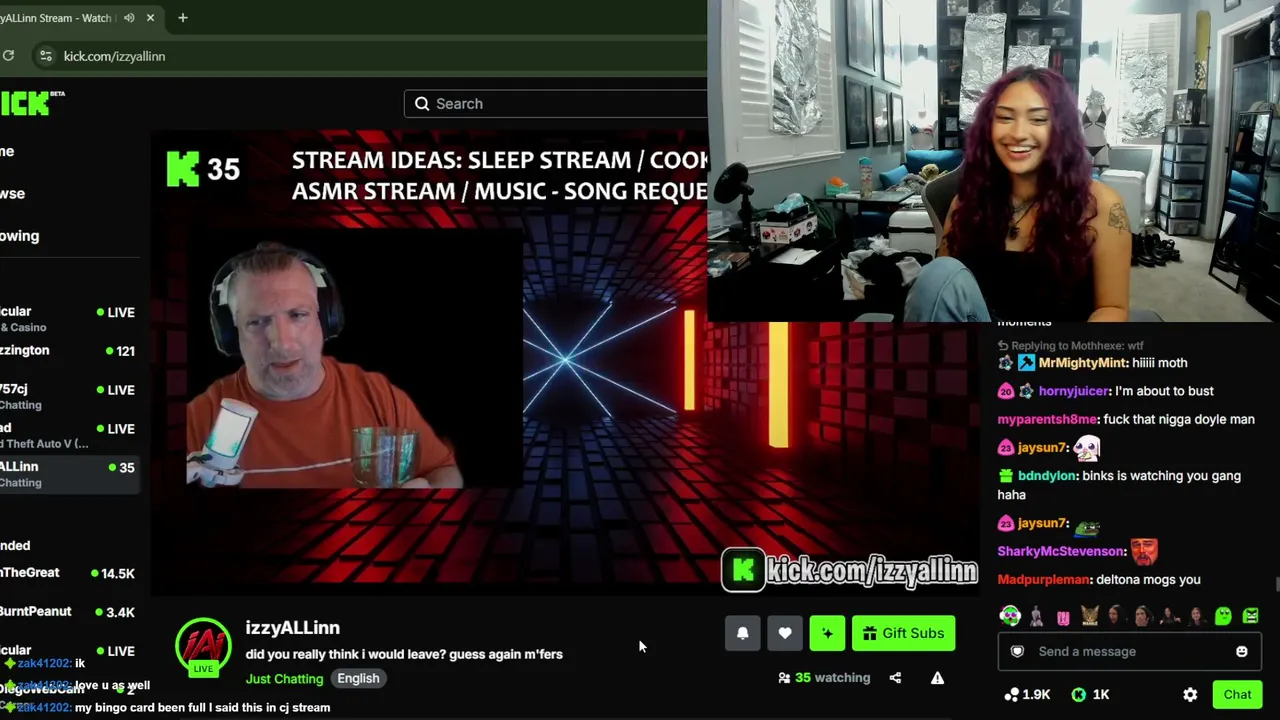Reload the page

point(8,56)
